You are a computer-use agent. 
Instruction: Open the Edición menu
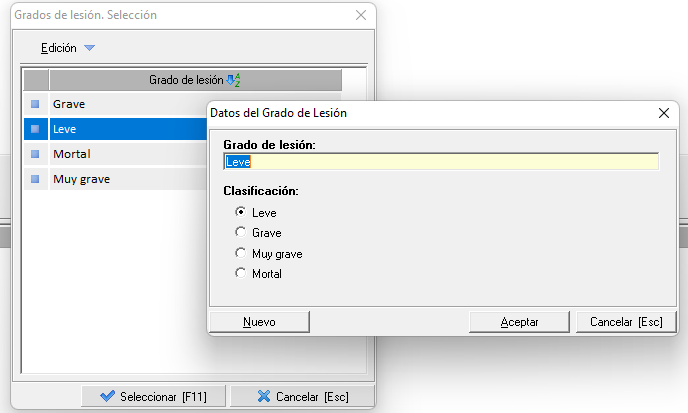pyautogui.click(x=59, y=48)
